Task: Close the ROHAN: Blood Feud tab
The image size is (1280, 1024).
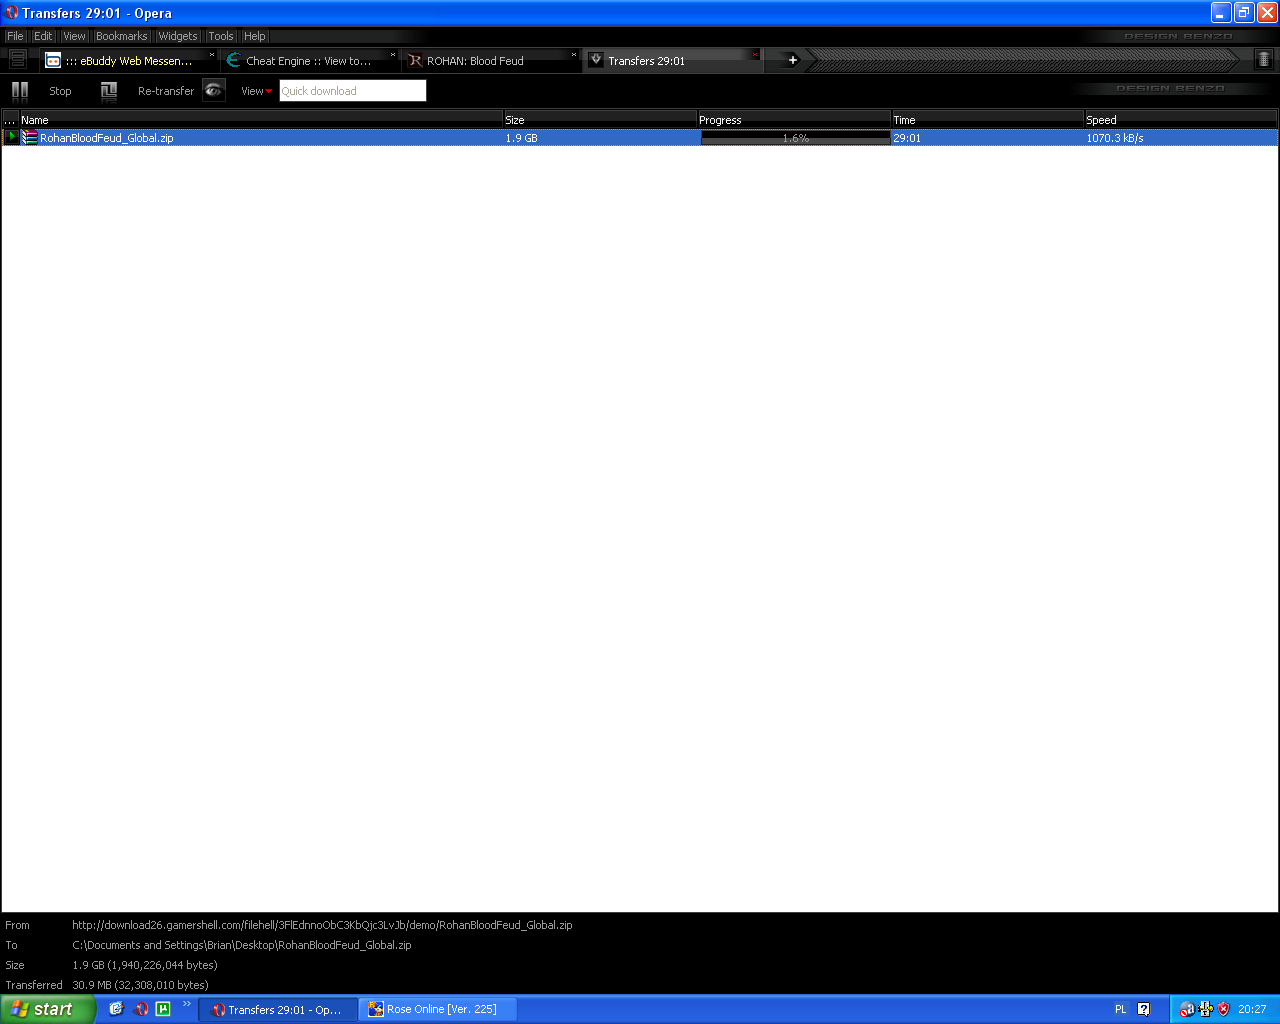Action: click(573, 55)
